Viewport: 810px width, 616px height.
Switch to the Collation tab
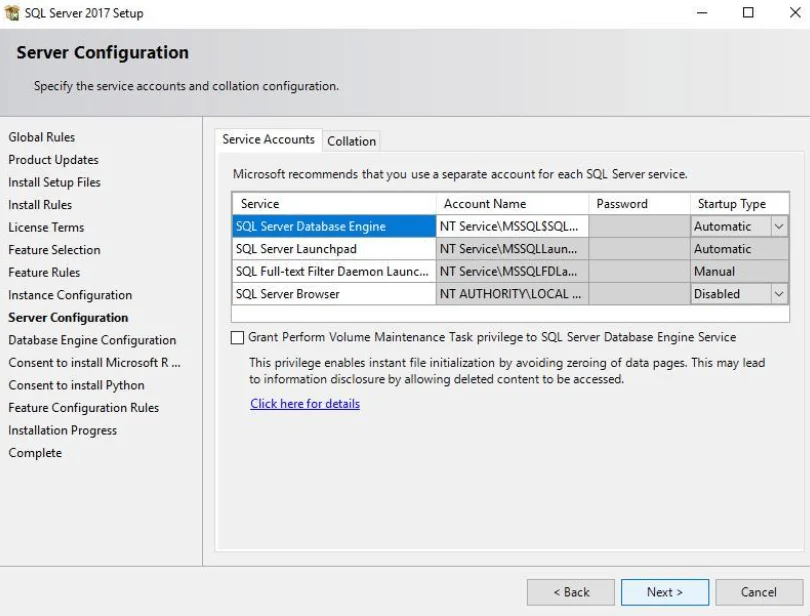coord(351,141)
